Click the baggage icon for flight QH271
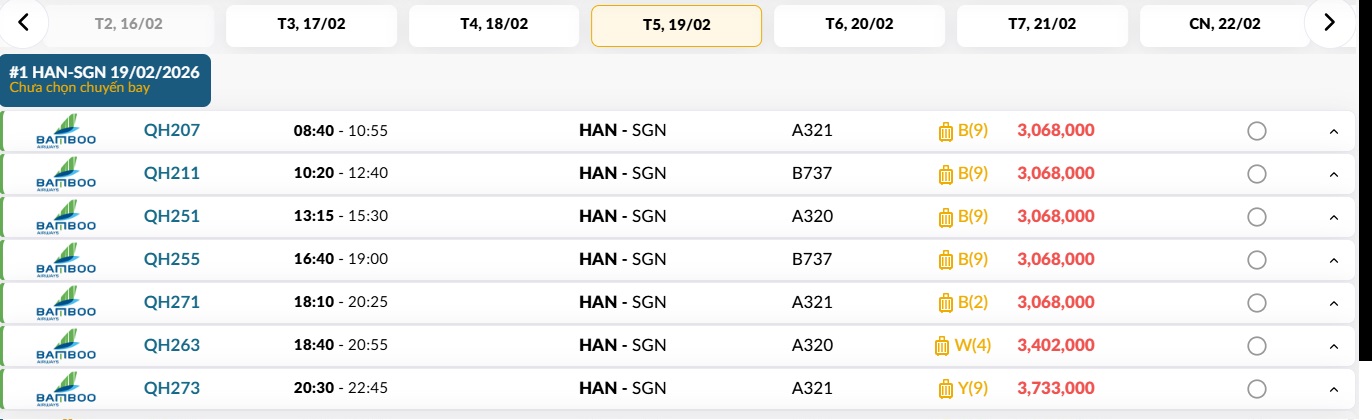1372x420 pixels. point(945,303)
